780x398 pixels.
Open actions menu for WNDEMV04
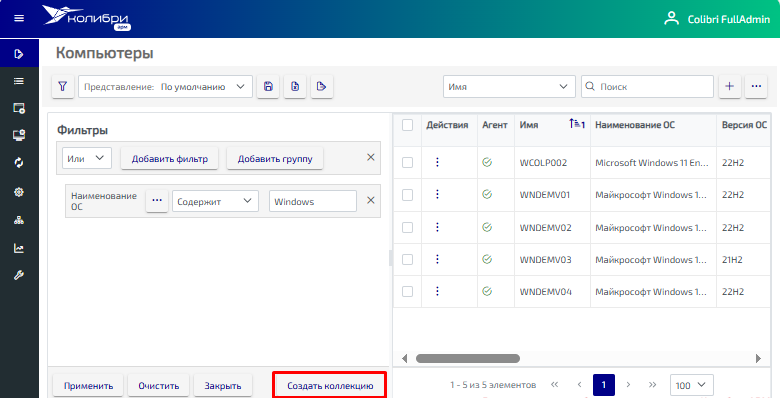[x=437, y=292]
